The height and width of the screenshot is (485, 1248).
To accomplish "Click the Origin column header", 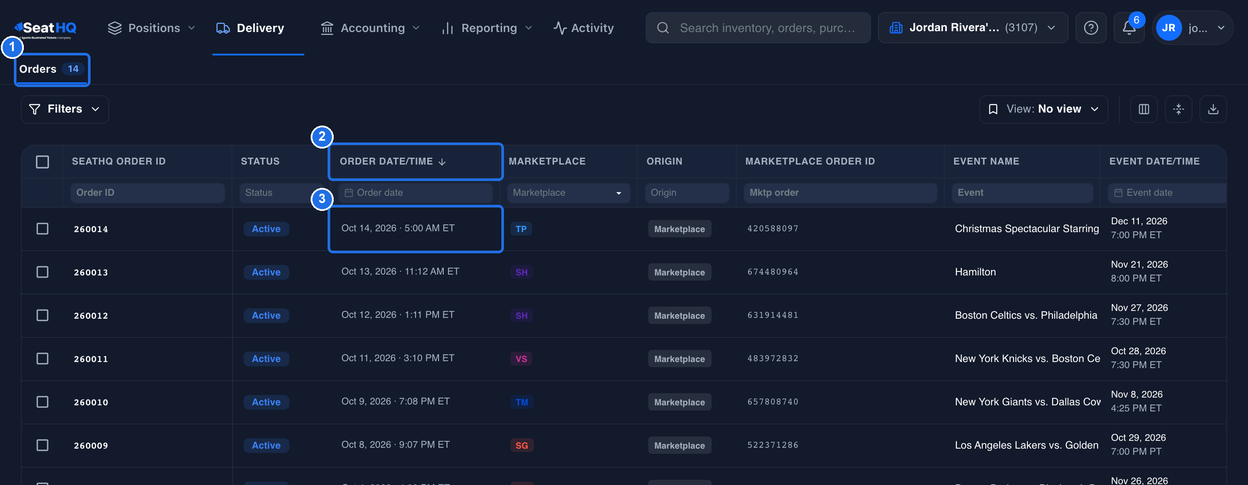I will coord(665,161).
